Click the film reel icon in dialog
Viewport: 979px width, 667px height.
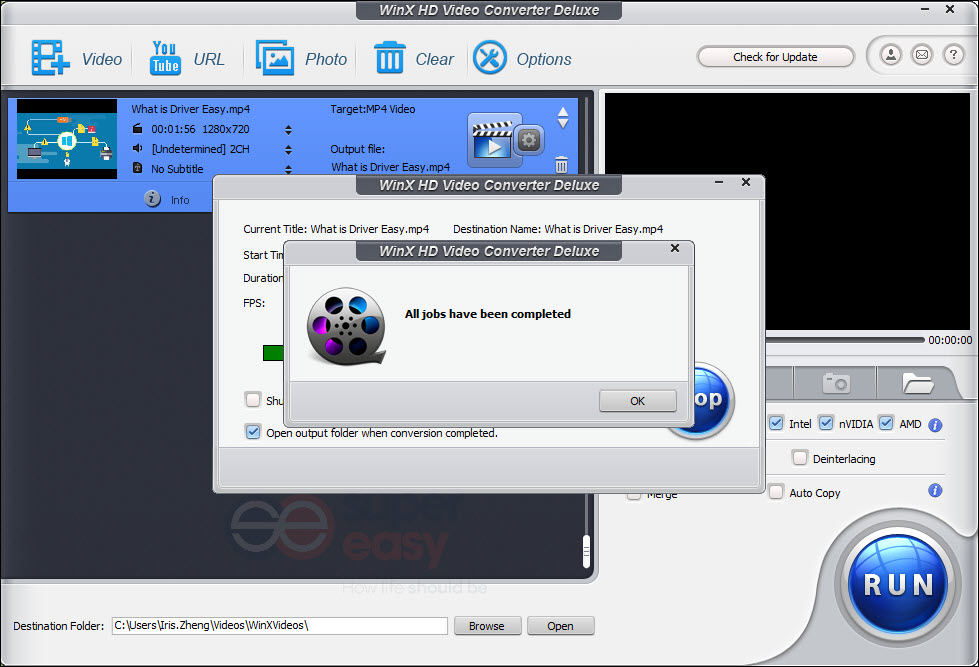(346, 325)
